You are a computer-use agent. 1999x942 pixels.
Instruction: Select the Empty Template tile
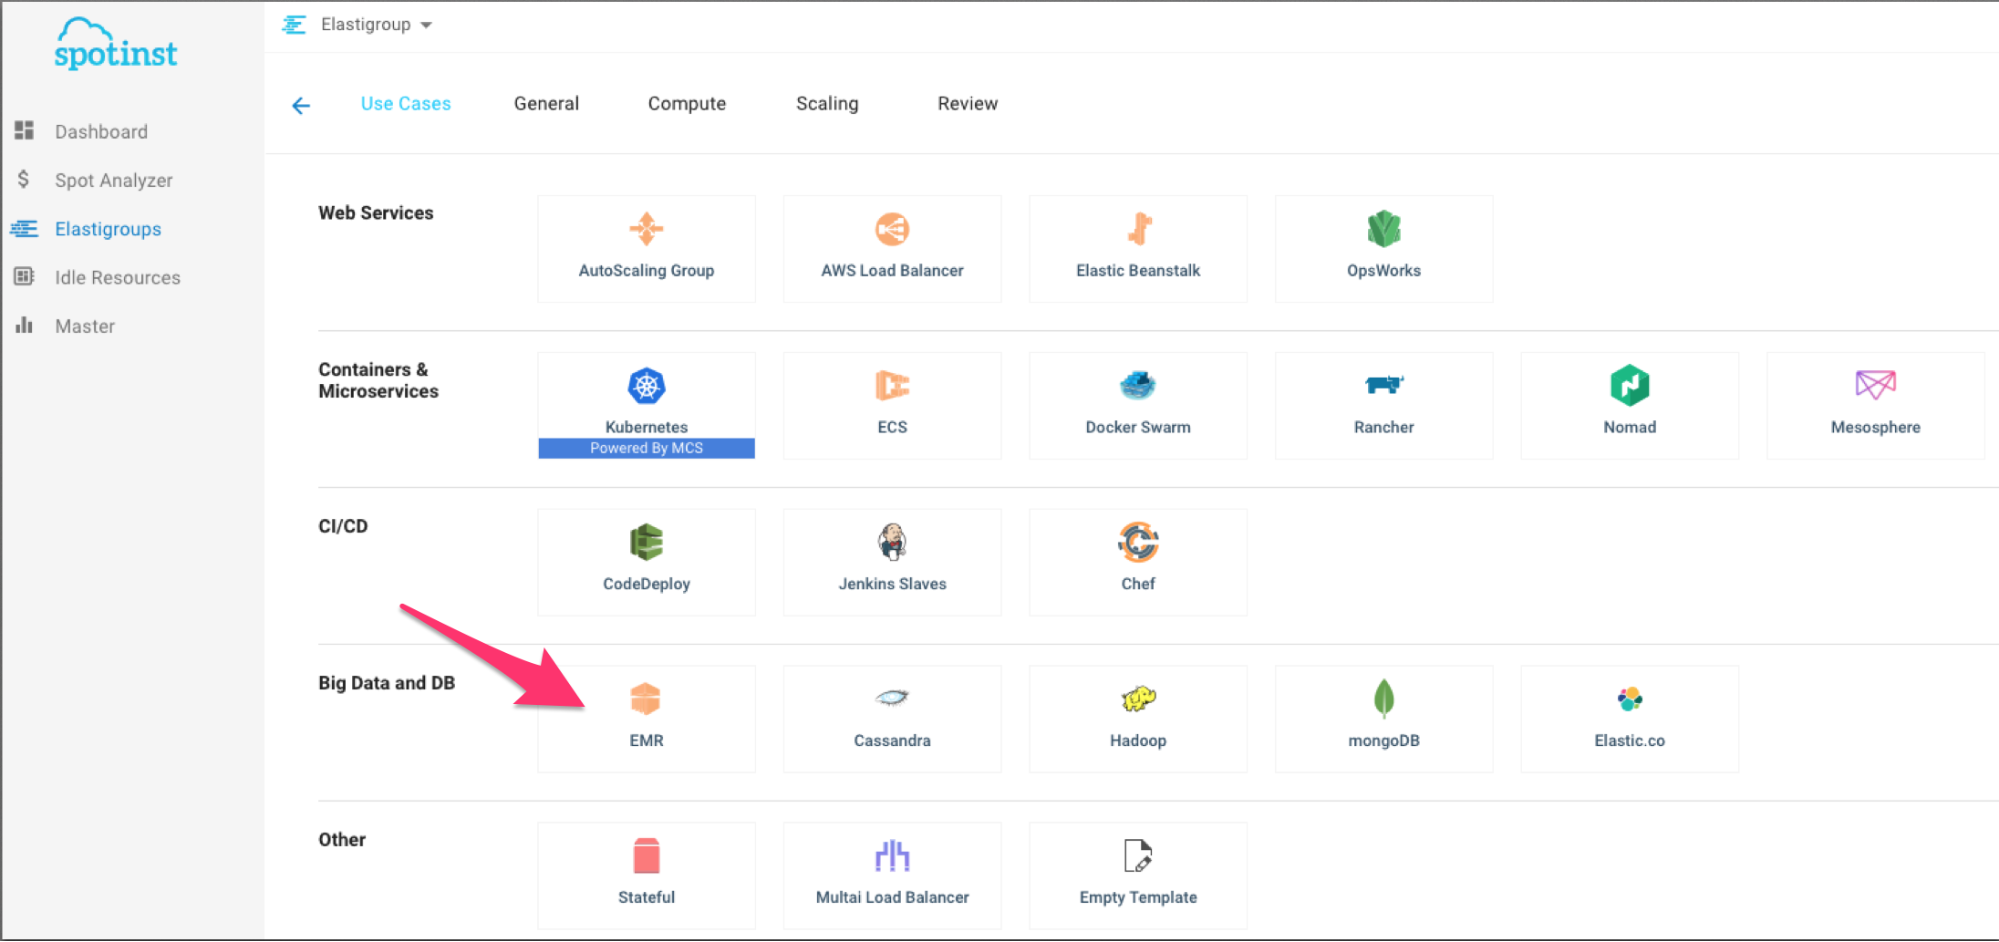[1138, 875]
